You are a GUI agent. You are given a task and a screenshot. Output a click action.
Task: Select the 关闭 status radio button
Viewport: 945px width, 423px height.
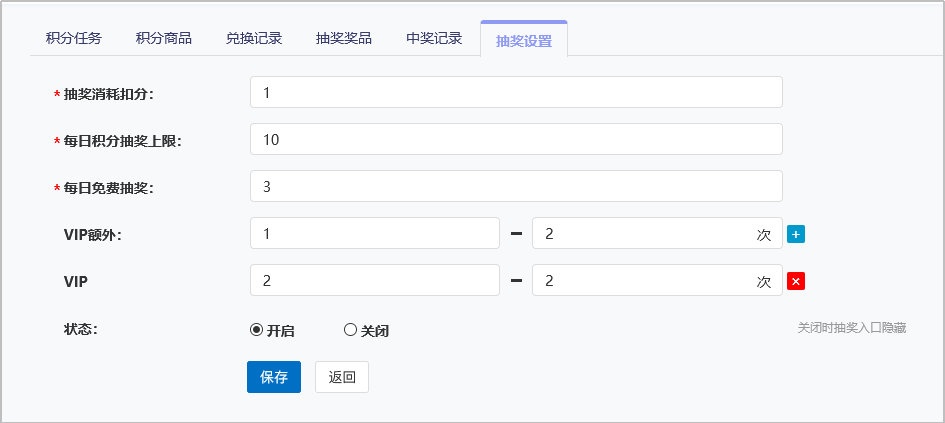click(350, 330)
